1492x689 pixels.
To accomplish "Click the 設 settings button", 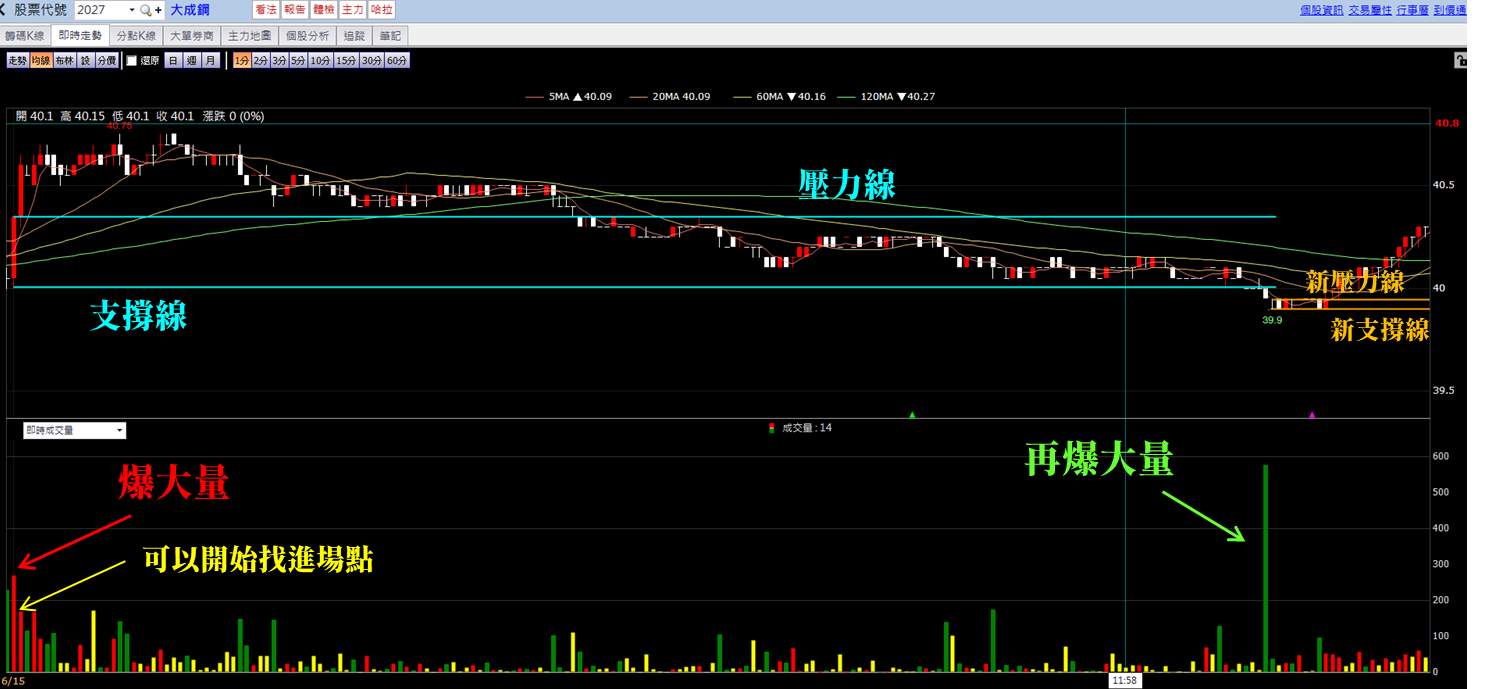I will (x=85, y=61).
